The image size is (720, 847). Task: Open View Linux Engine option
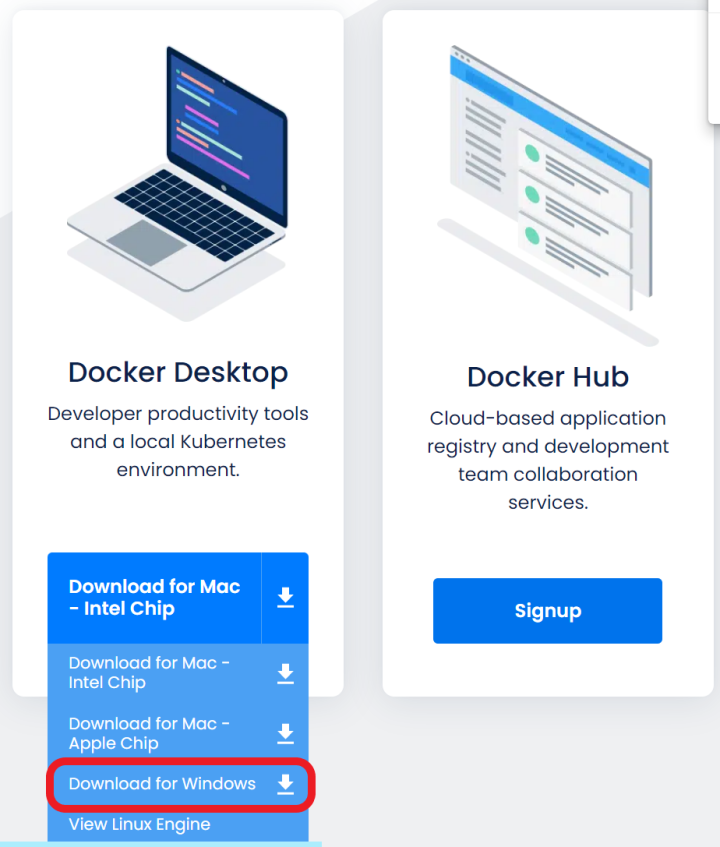(140, 825)
